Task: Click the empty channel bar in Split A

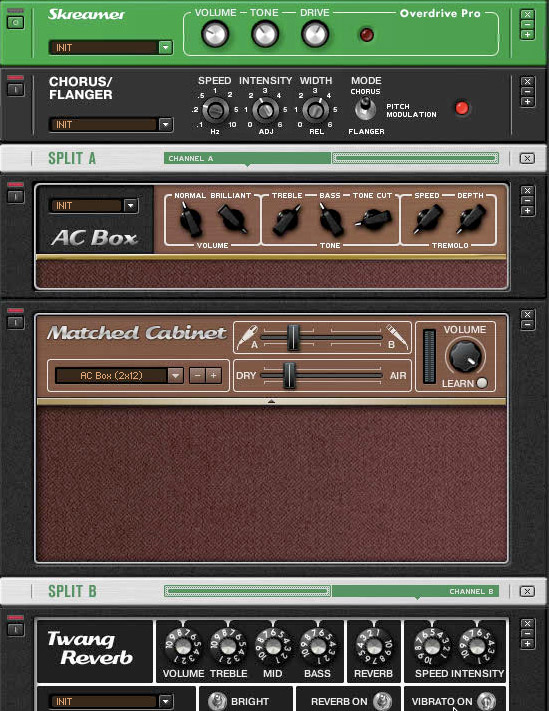Action: coord(415,158)
